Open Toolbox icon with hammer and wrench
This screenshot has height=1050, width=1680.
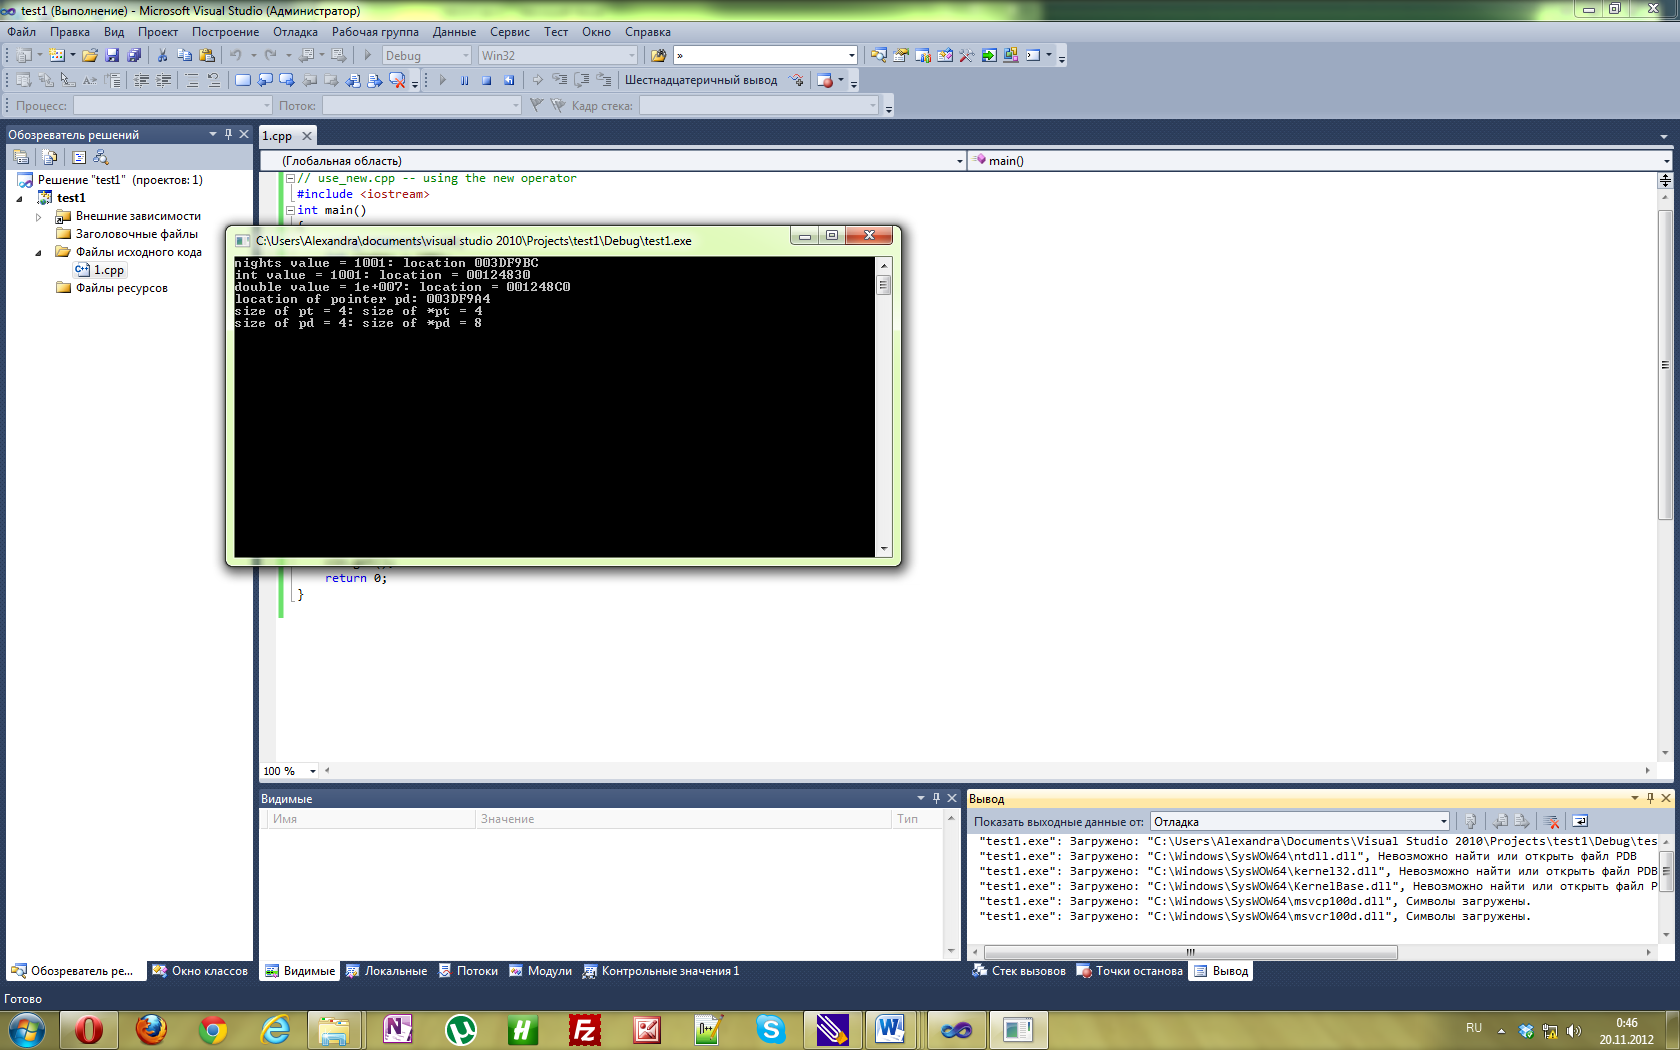966,55
